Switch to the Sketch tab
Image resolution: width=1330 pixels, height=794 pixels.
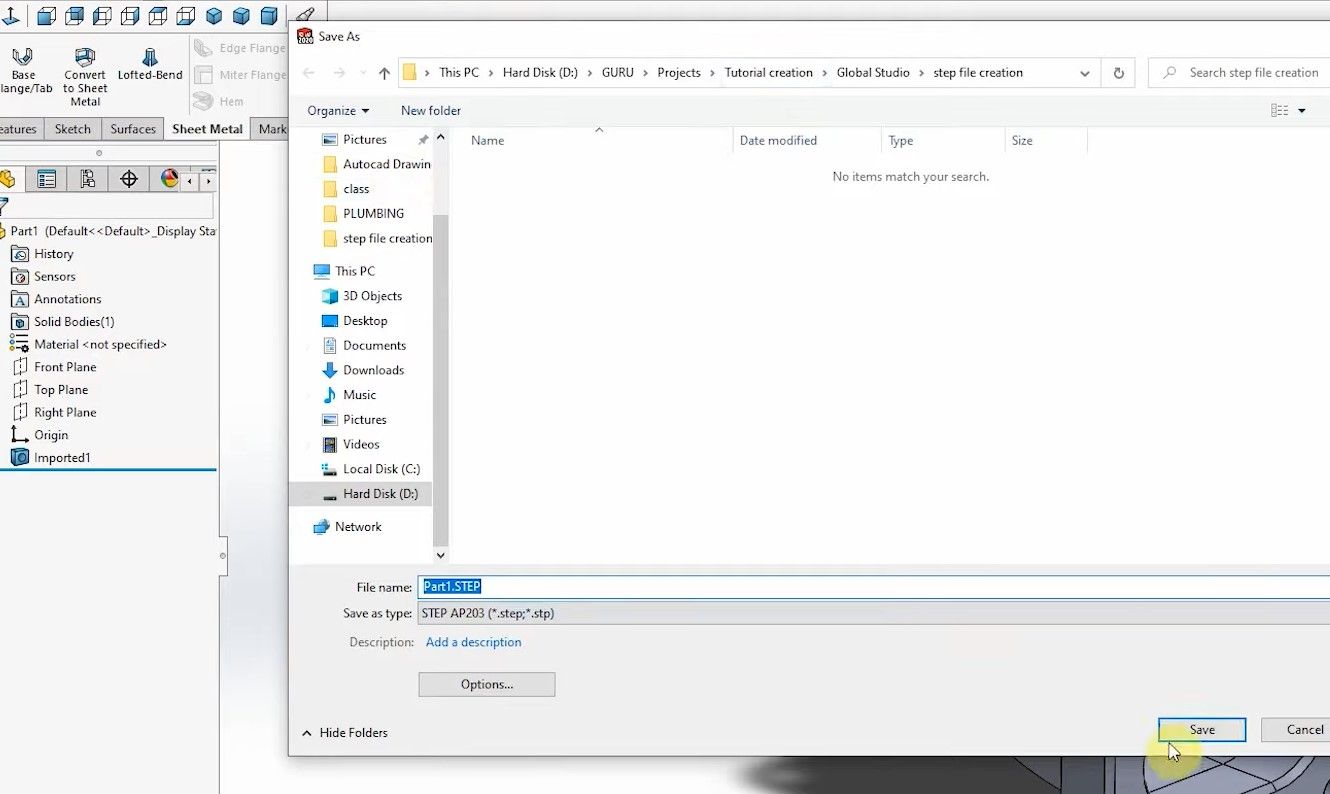[x=72, y=129]
